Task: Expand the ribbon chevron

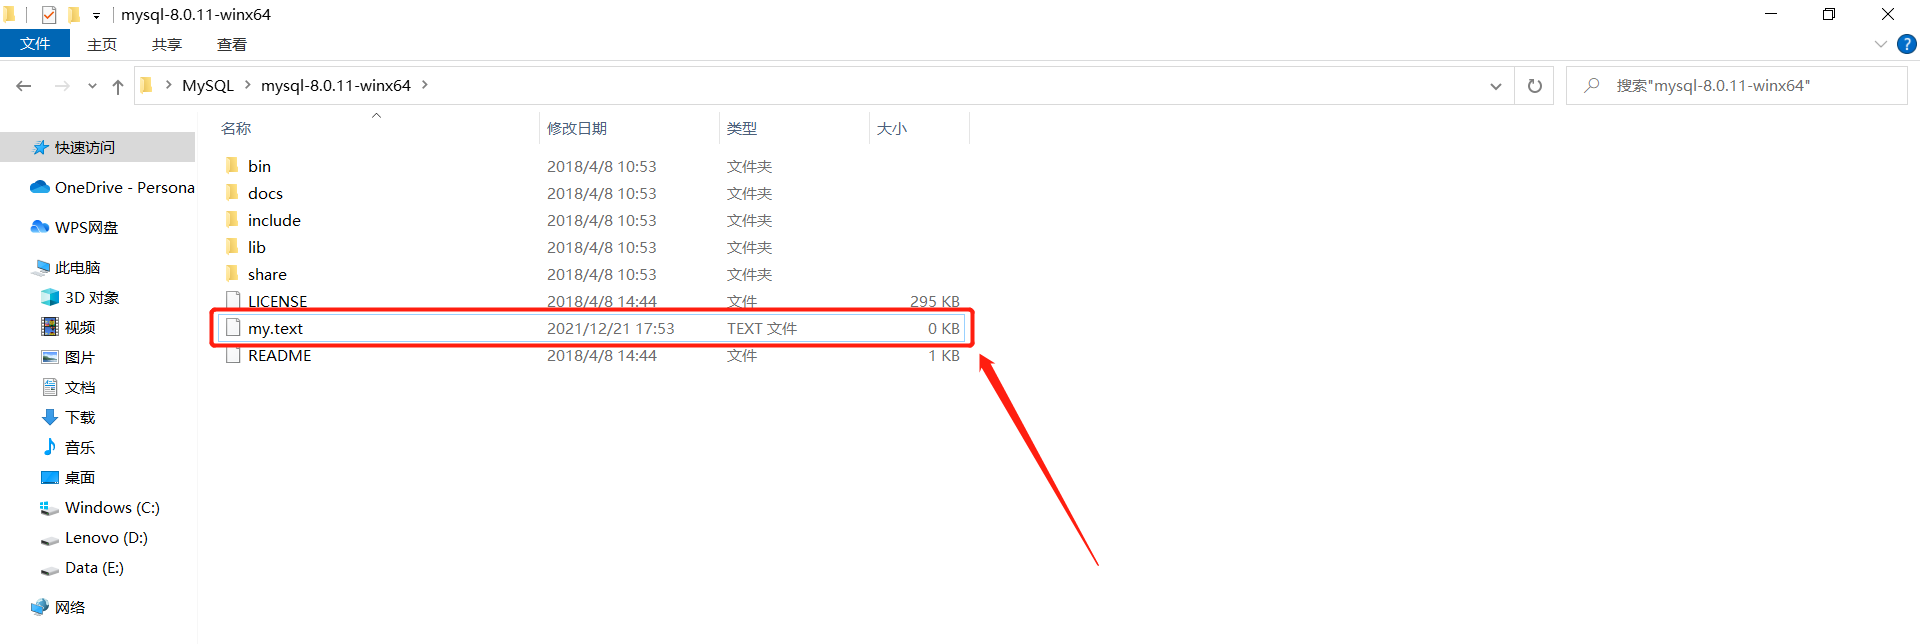Action: click(x=1880, y=44)
